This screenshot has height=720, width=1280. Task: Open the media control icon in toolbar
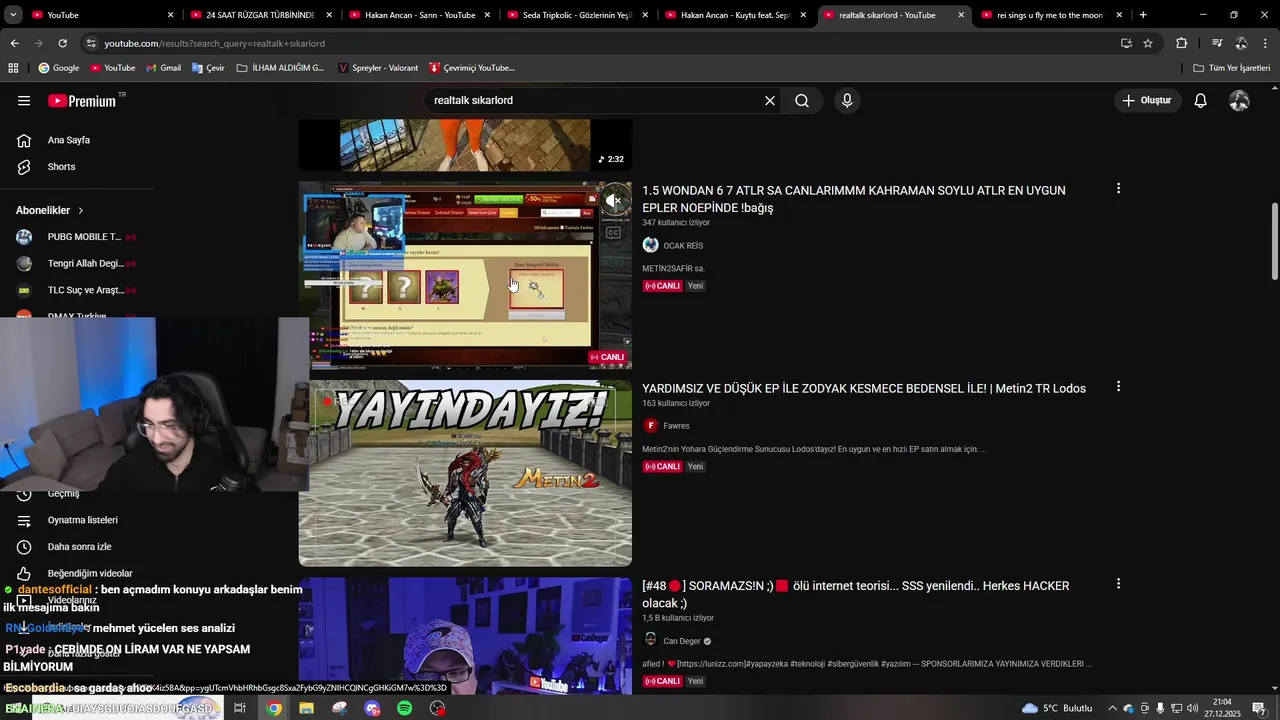coord(1217,44)
